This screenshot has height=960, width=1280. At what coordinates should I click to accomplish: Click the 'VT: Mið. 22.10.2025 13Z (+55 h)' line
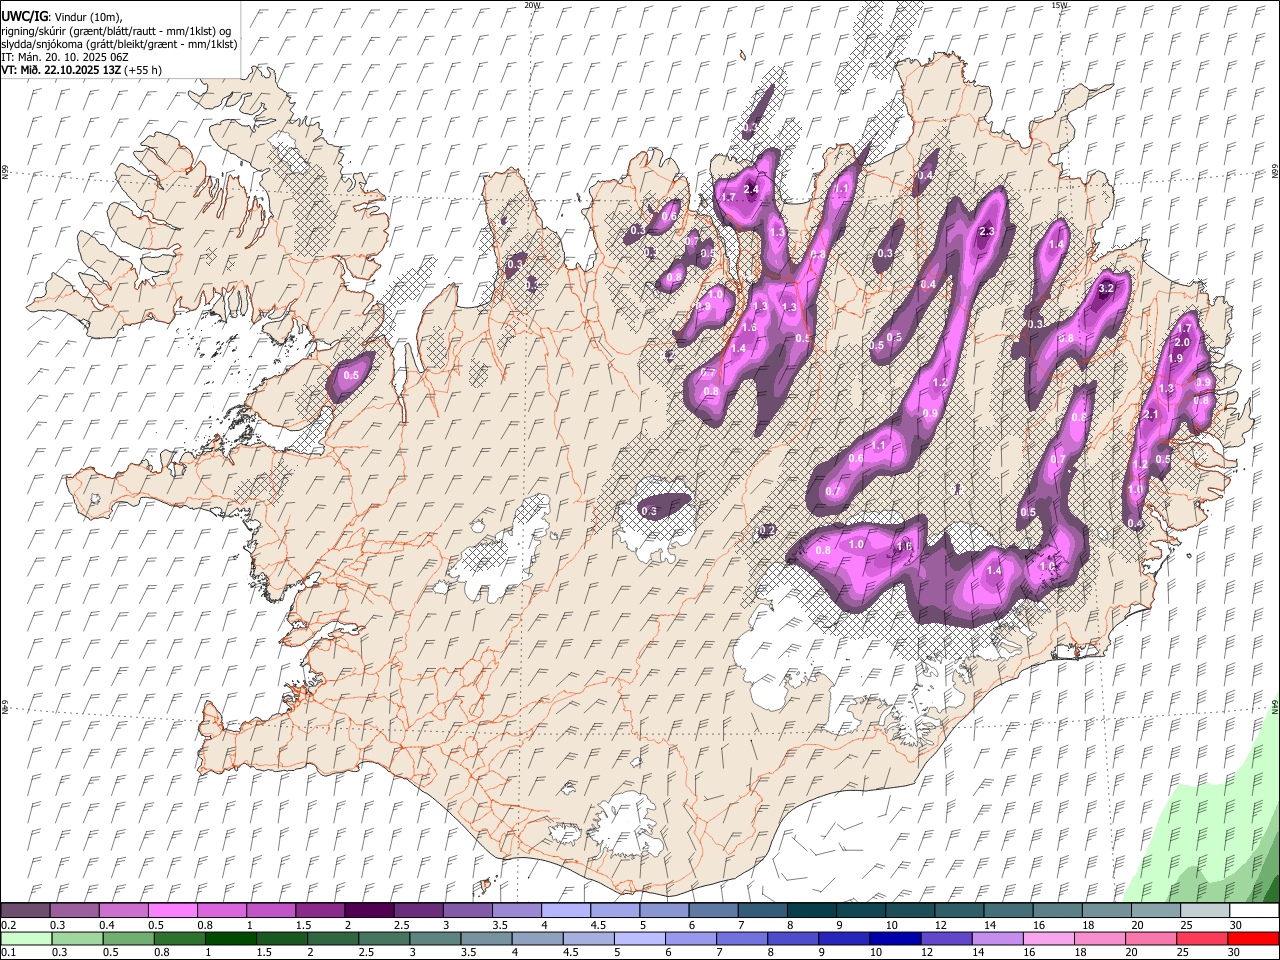point(82,70)
